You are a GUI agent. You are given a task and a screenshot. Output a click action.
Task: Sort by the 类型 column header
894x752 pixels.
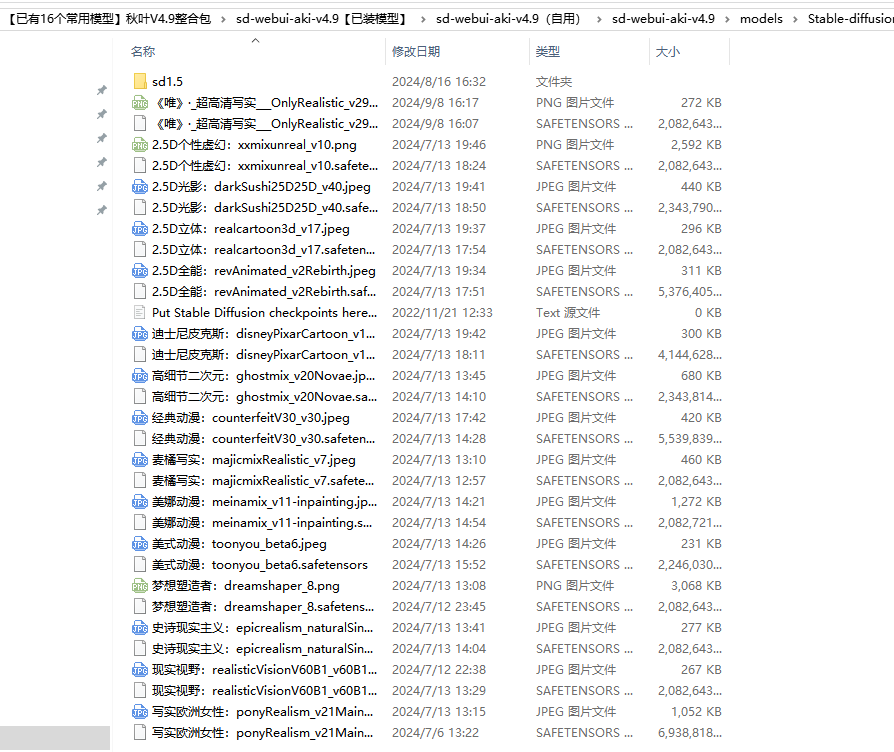(548, 52)
